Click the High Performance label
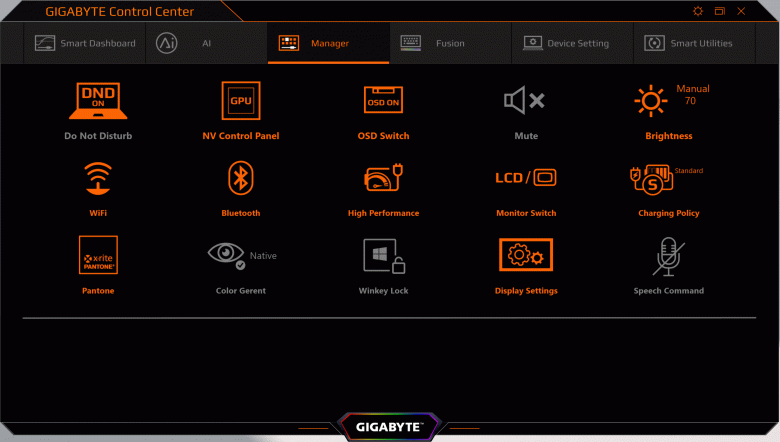This screenshot has width=780, height=442. click(x=383, y=213)
